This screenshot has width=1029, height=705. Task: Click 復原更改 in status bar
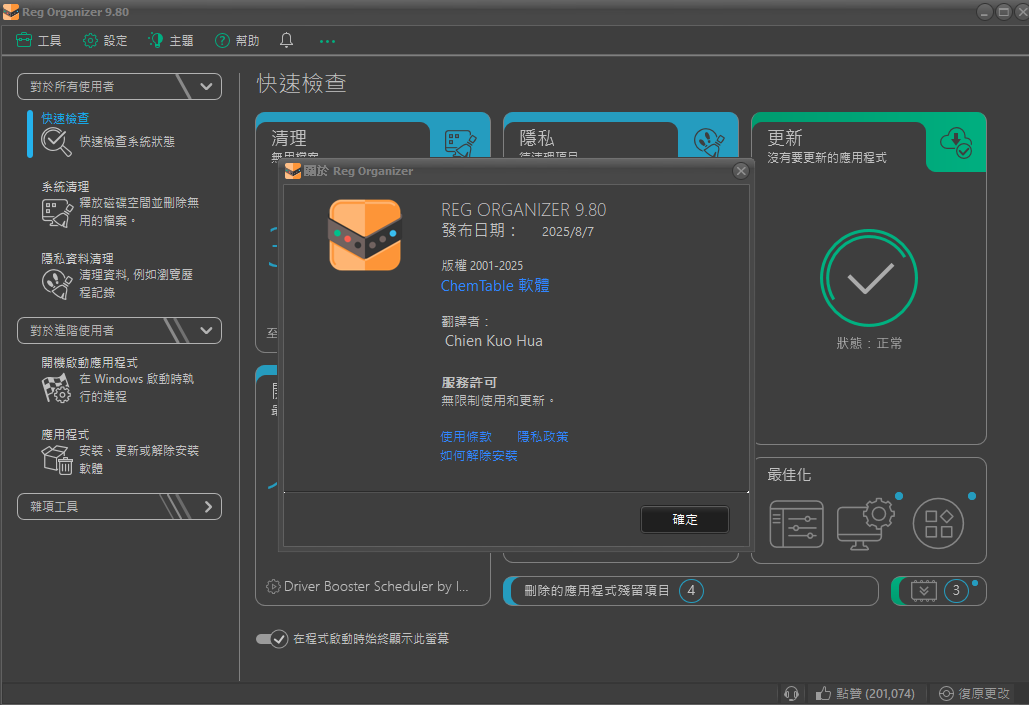[x=975, y=693]
